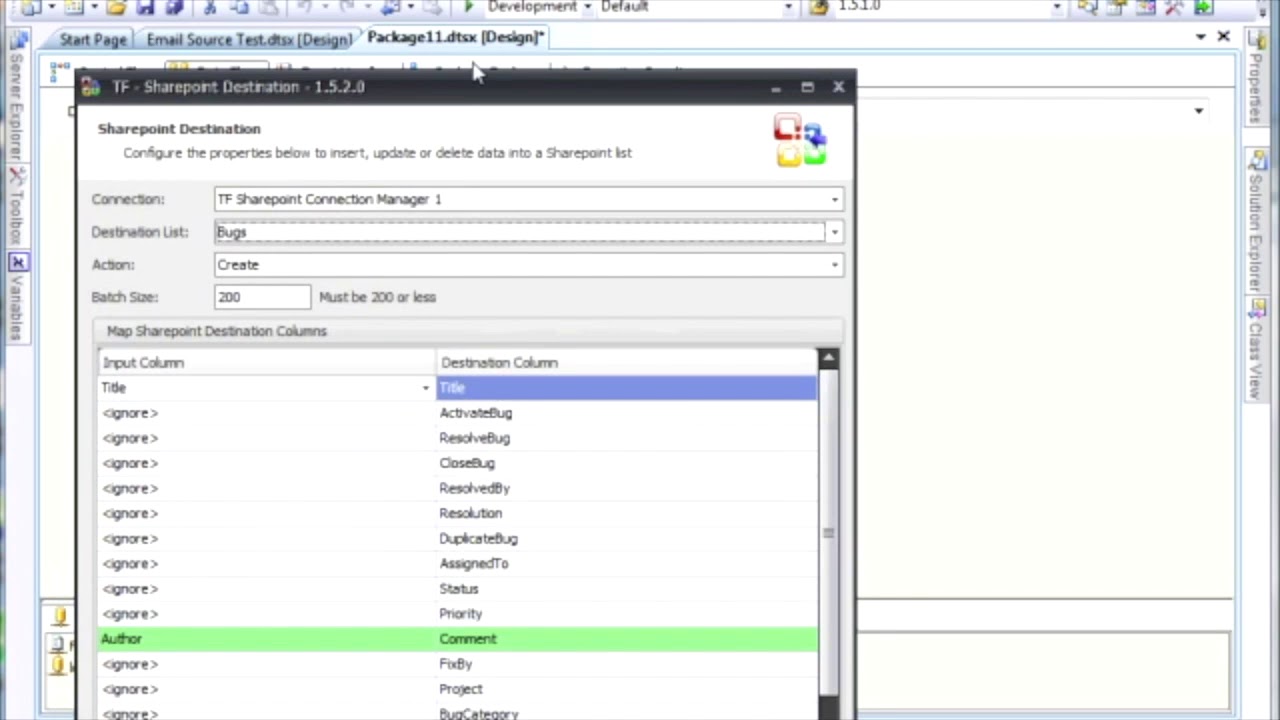
Task: Switch to the Start Page tab
Action: point(93,39)
